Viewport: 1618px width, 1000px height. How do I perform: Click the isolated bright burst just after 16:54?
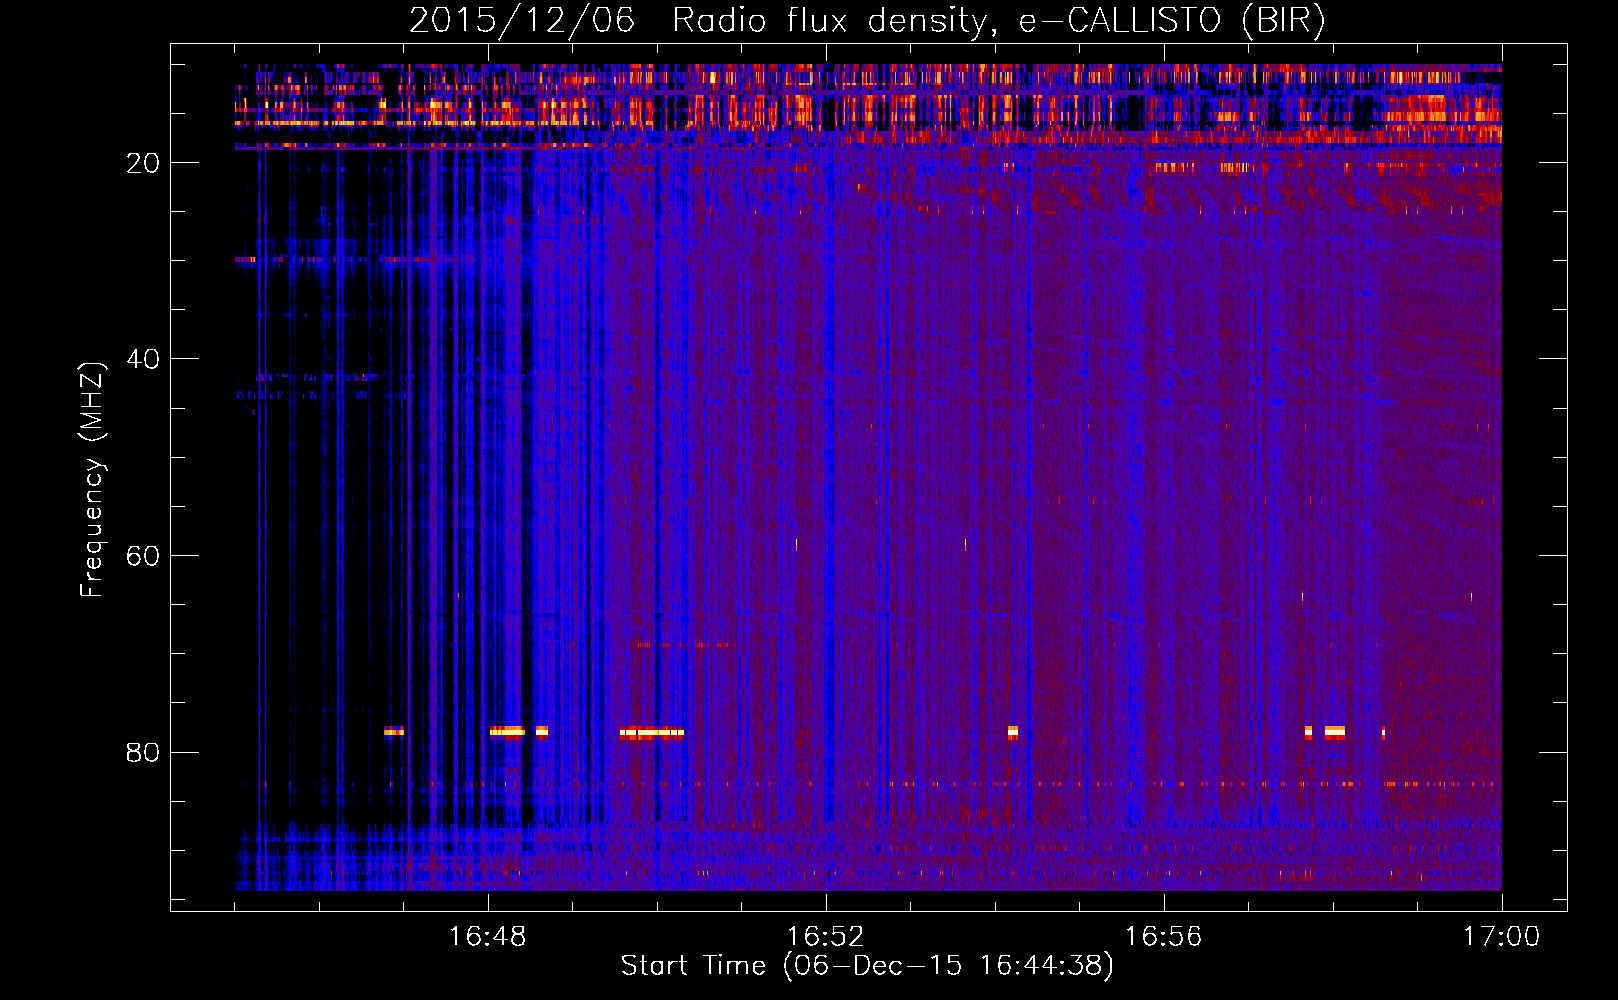pos(1012,732)
